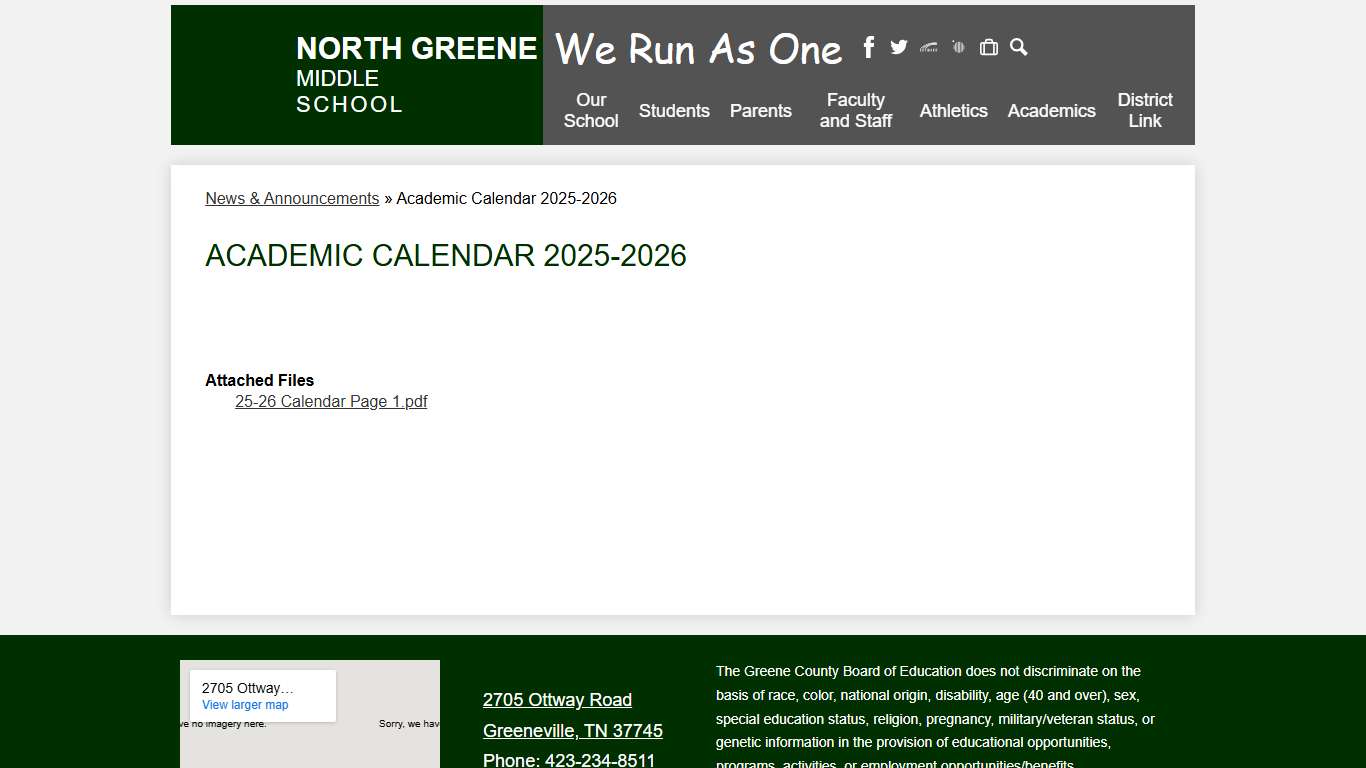
Task: Open the News & Announcements breadcrumb link
Action: 291,198
